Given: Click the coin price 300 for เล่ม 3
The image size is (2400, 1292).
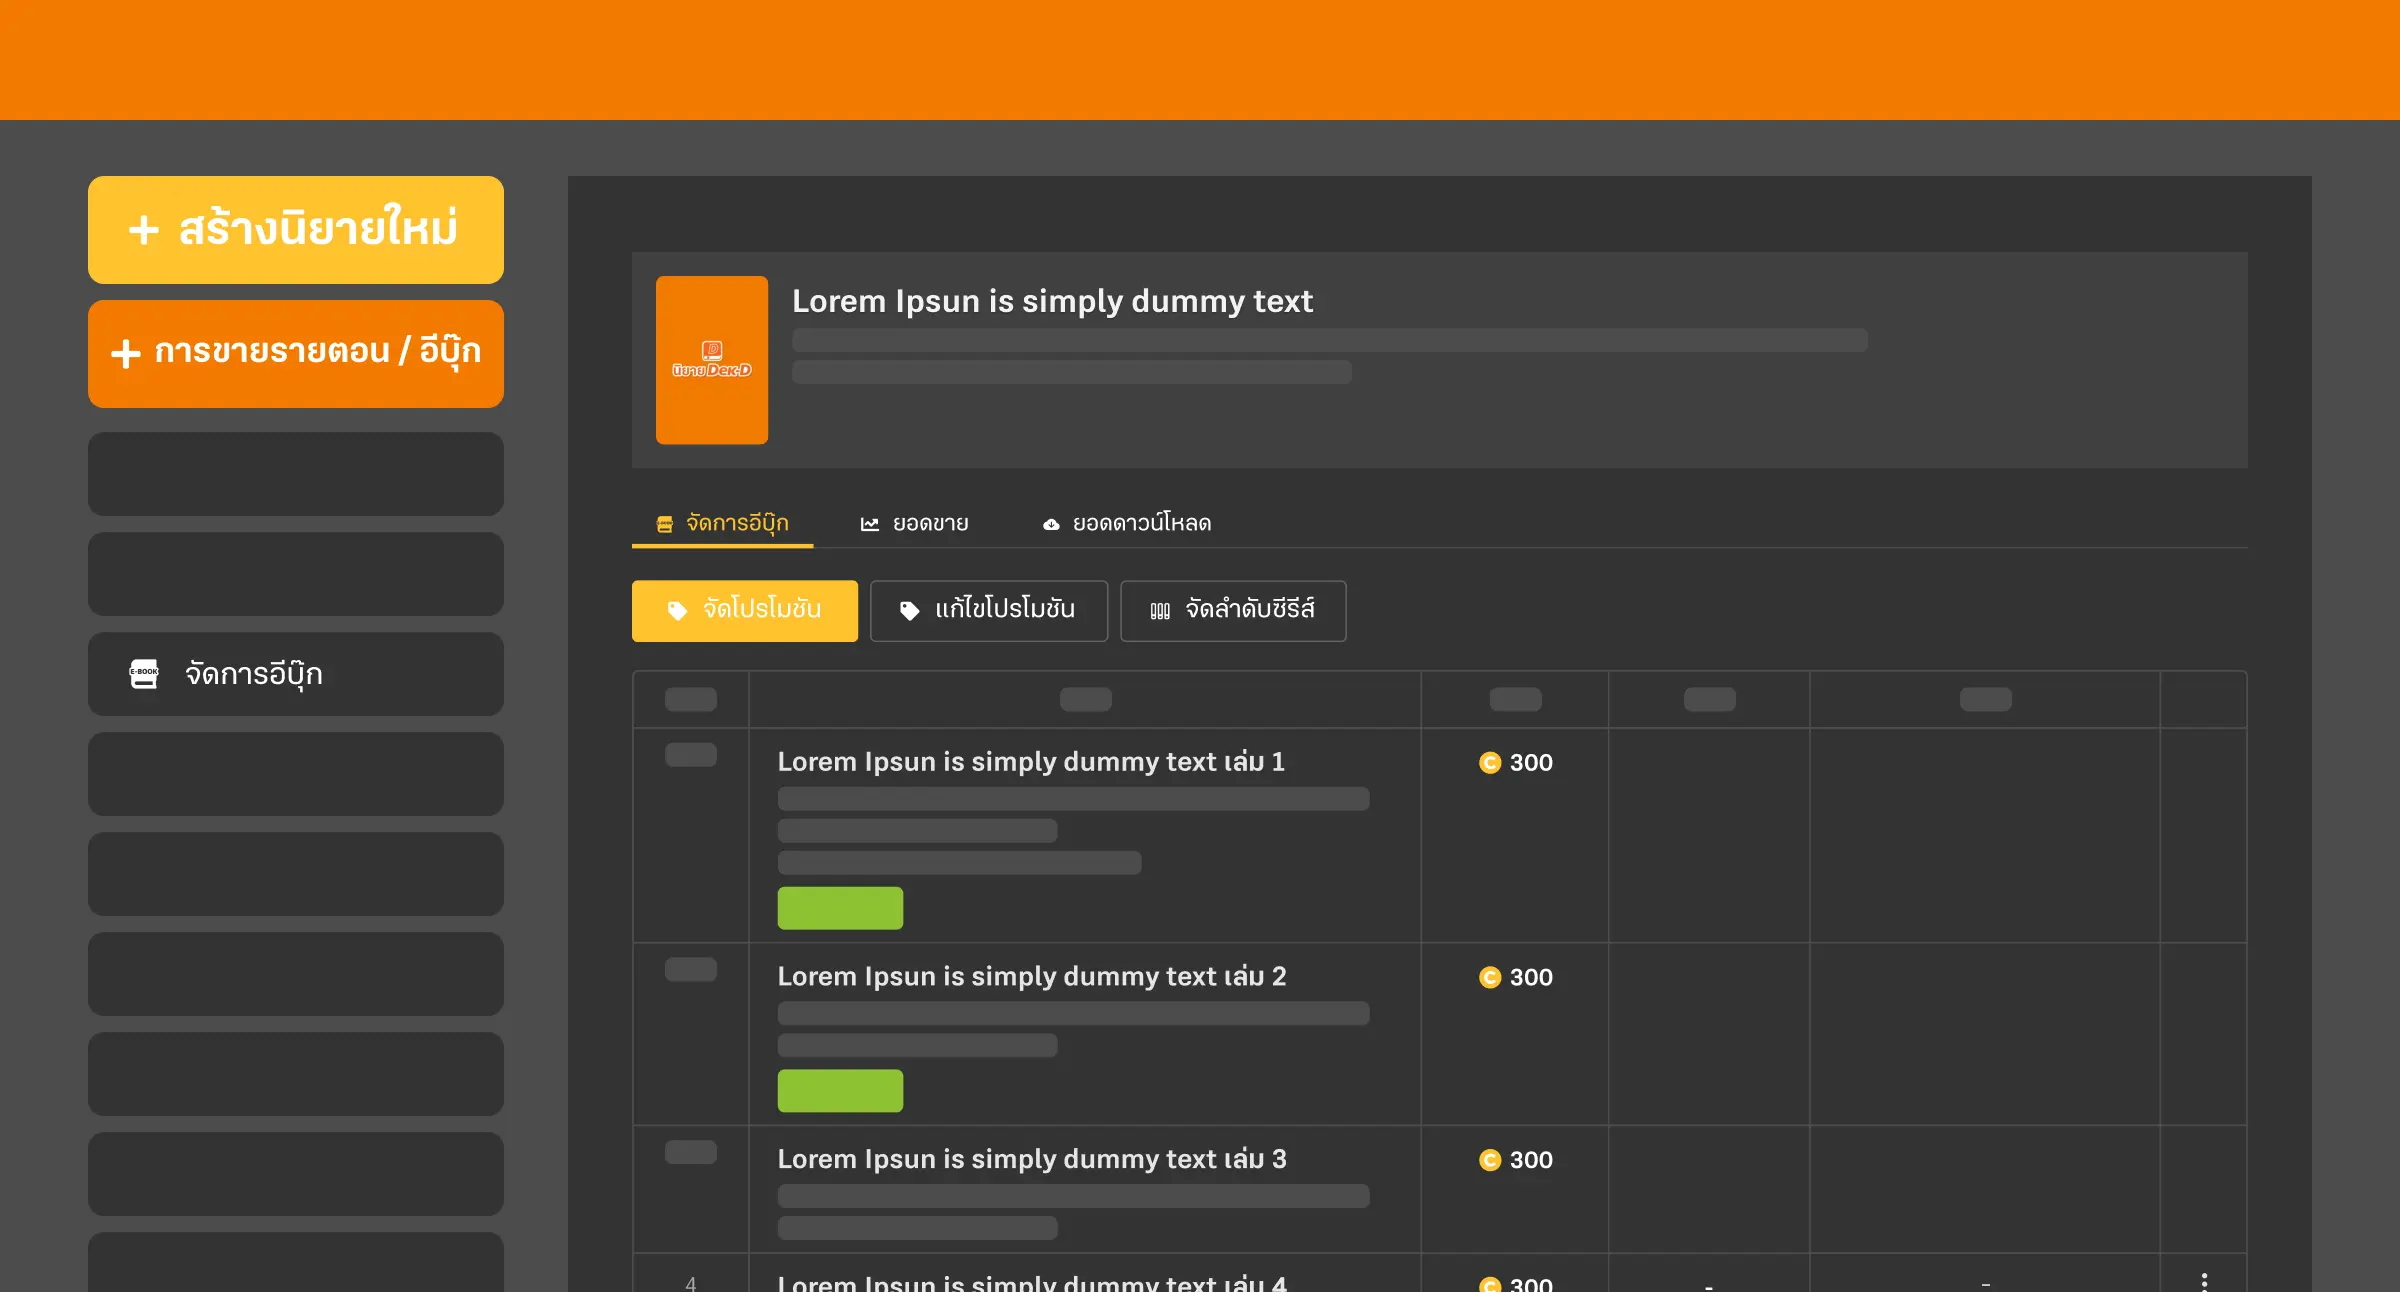Looking at the screenshot, I should coord(1516,1161).
